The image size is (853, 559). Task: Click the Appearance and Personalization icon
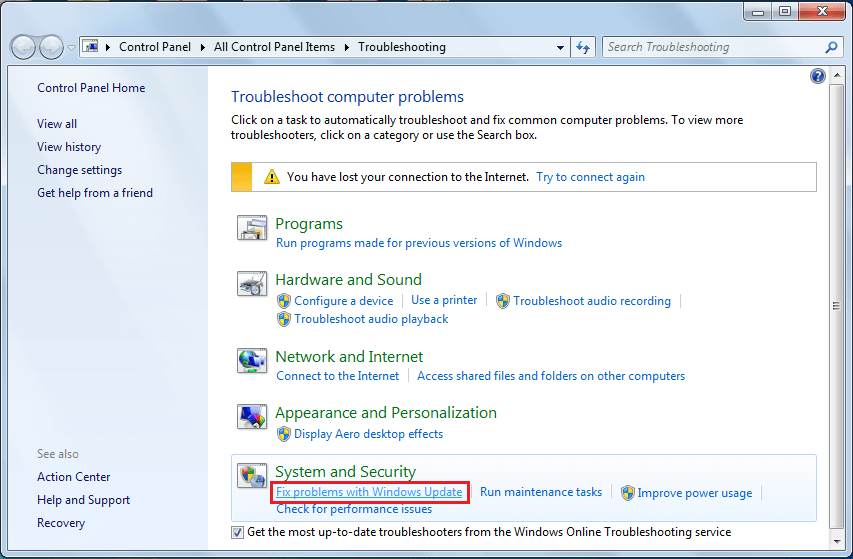[252, 417]
